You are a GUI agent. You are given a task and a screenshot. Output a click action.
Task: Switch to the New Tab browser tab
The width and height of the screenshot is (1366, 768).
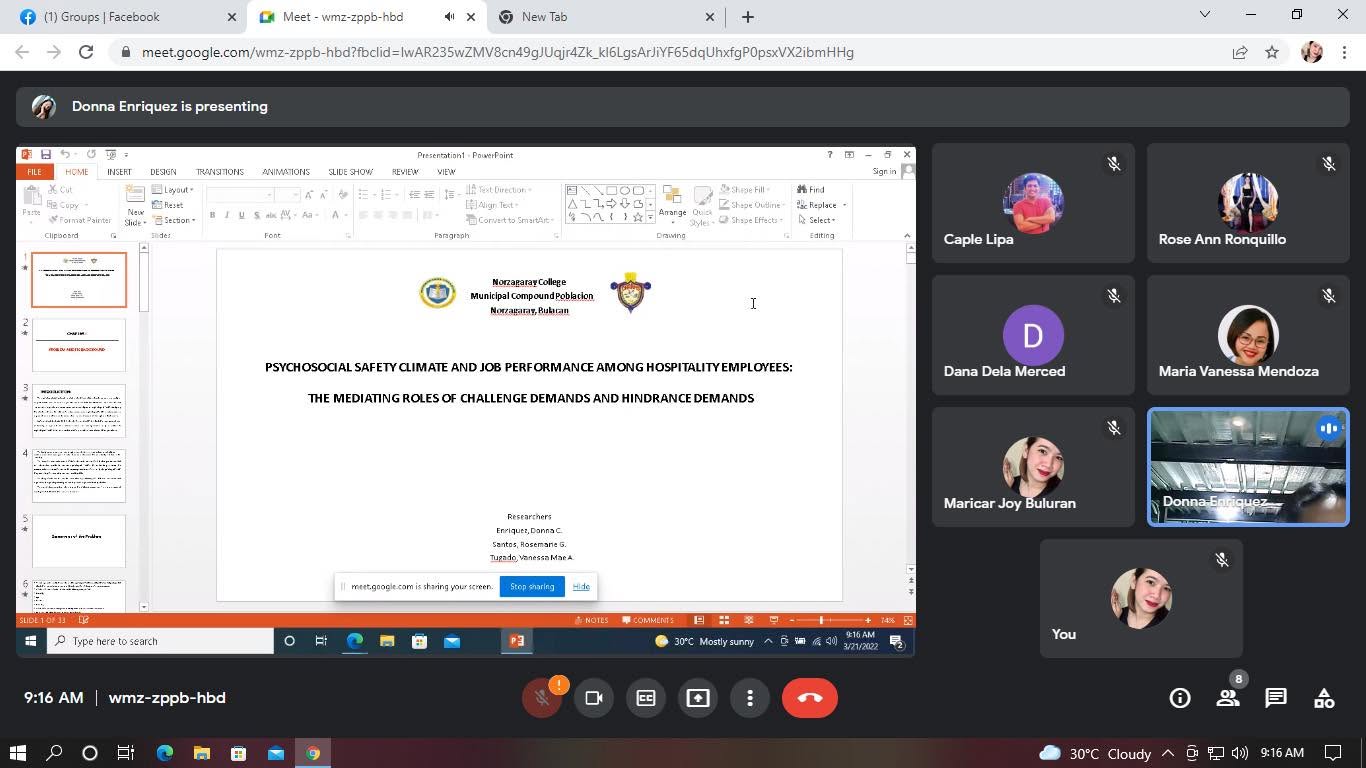pos(606,17)
